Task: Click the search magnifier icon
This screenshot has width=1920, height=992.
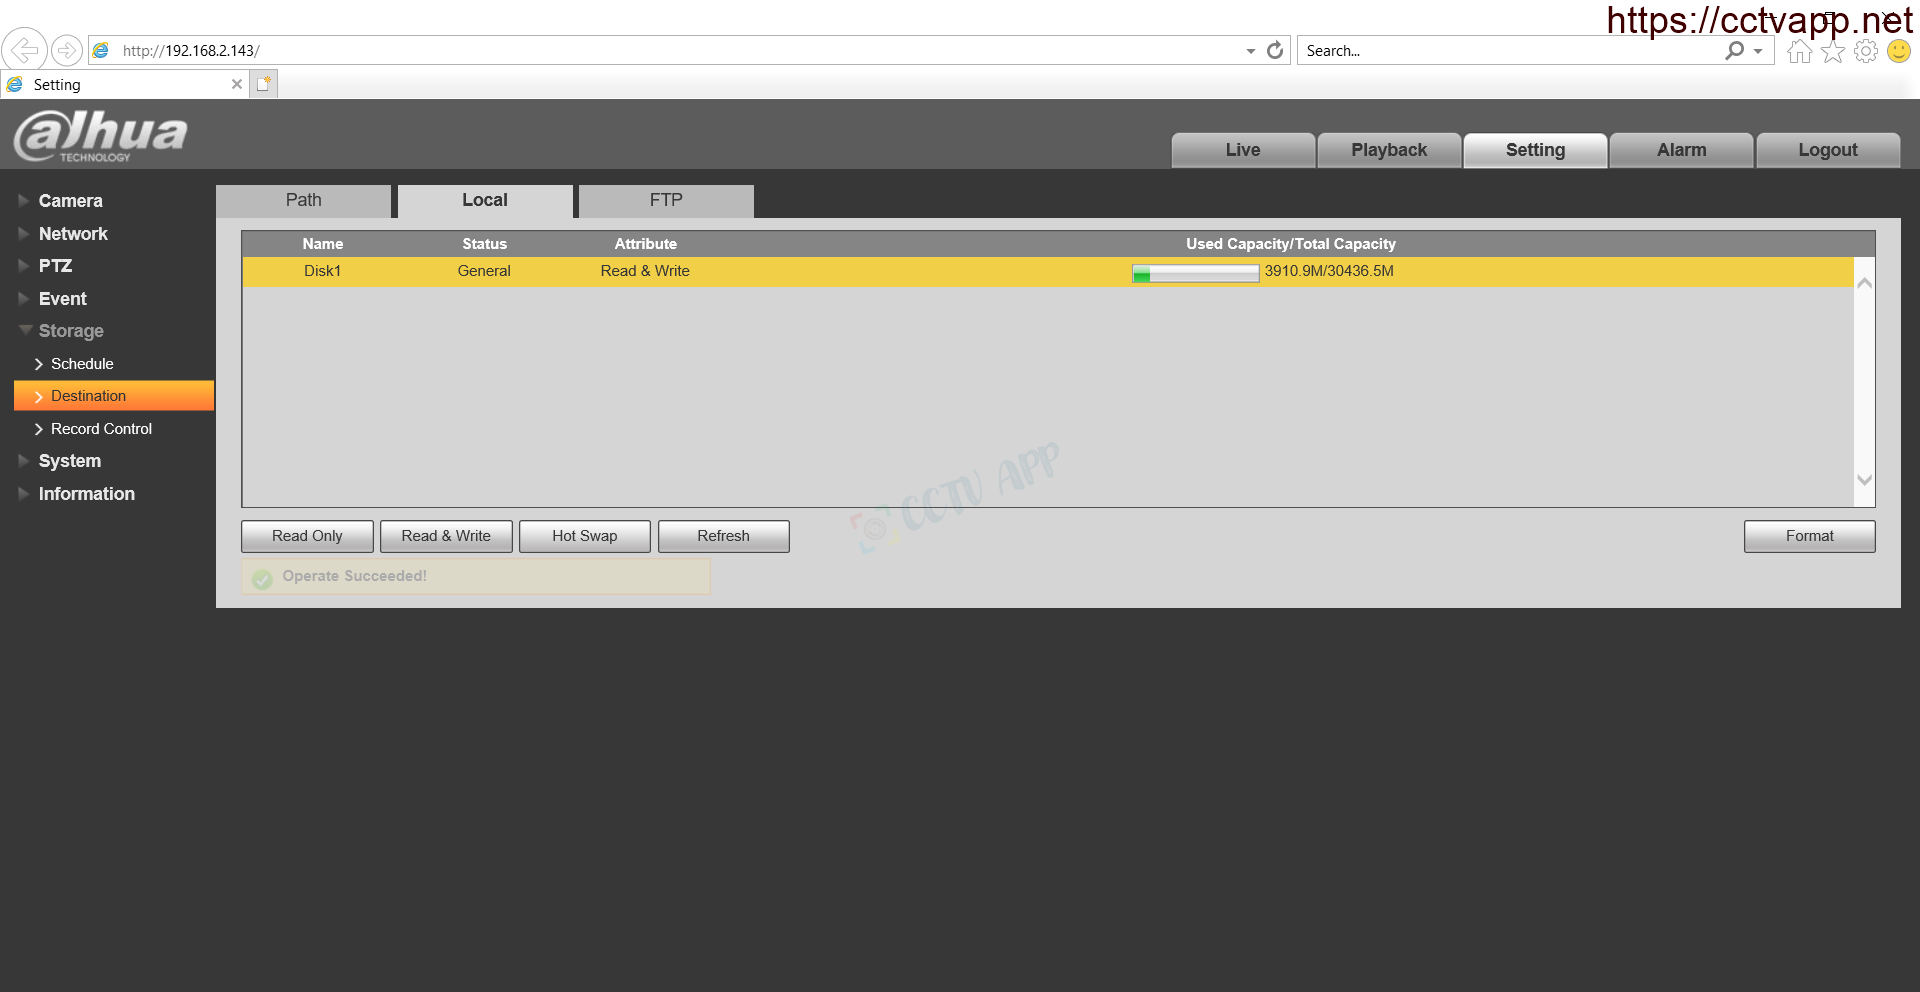Action: pos(1735,50)
